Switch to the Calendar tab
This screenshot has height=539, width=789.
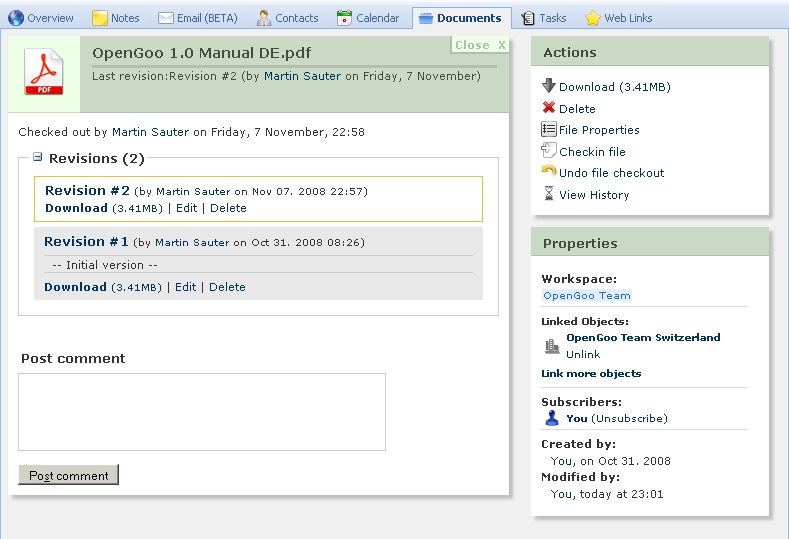(x=368, y=18)
